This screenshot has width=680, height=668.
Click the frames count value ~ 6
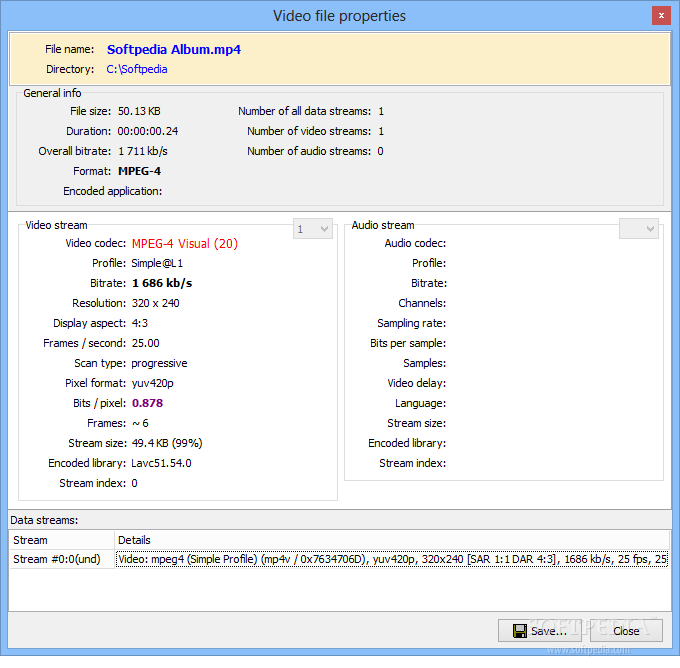[x=140, y=423]
